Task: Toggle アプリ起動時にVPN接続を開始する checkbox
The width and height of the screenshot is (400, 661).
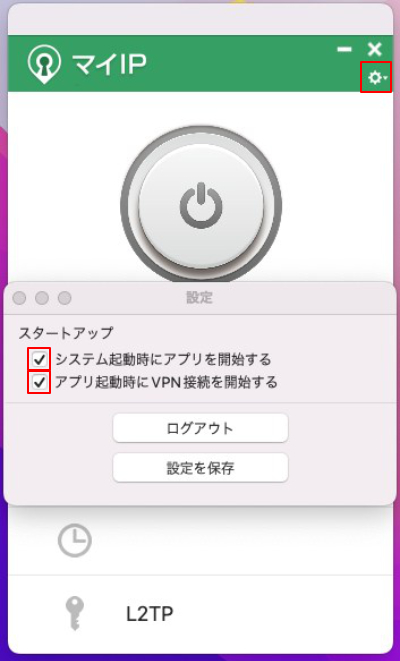Action: 39,382
